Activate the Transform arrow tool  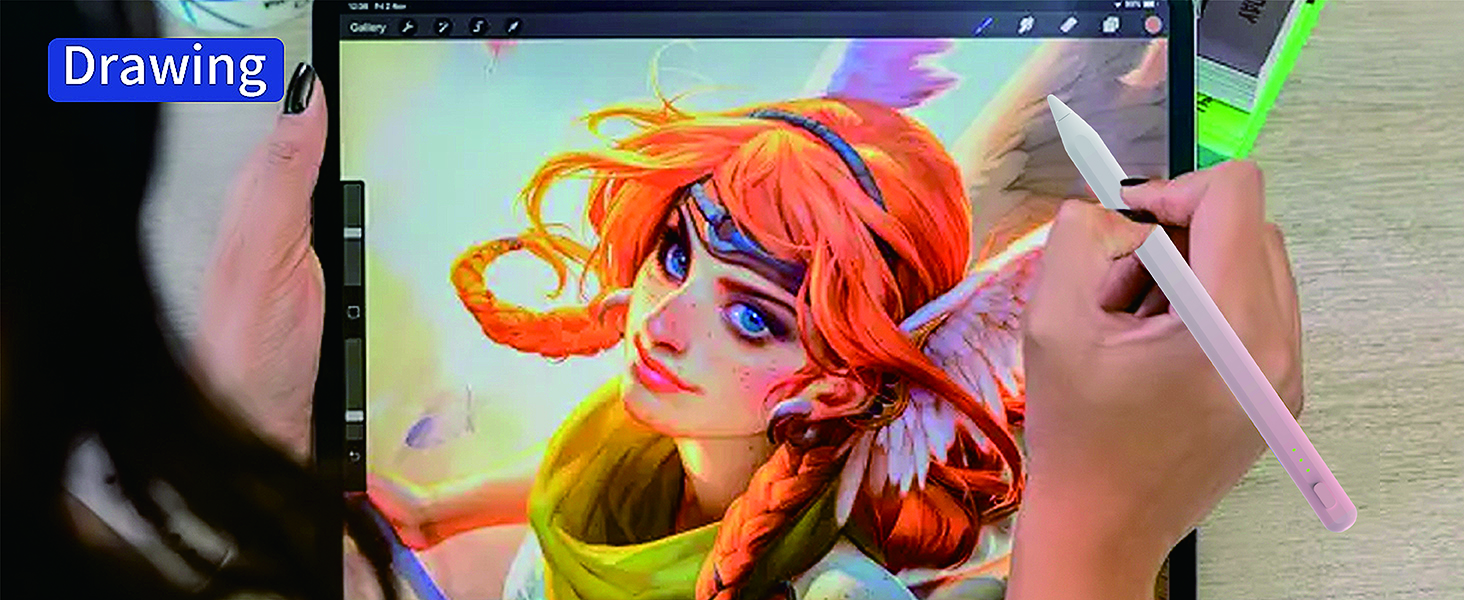[512, 27]
